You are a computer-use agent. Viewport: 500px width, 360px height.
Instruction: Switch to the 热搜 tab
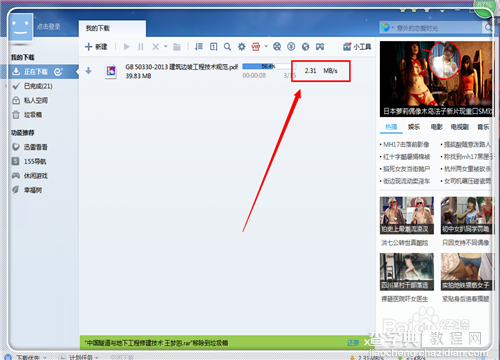391,127
